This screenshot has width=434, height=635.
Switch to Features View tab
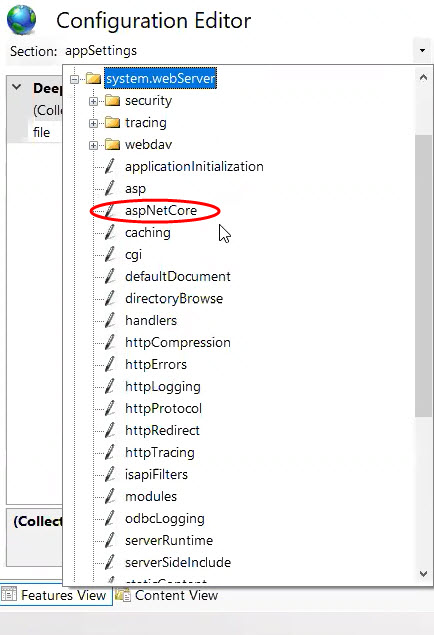coord(56,595)
